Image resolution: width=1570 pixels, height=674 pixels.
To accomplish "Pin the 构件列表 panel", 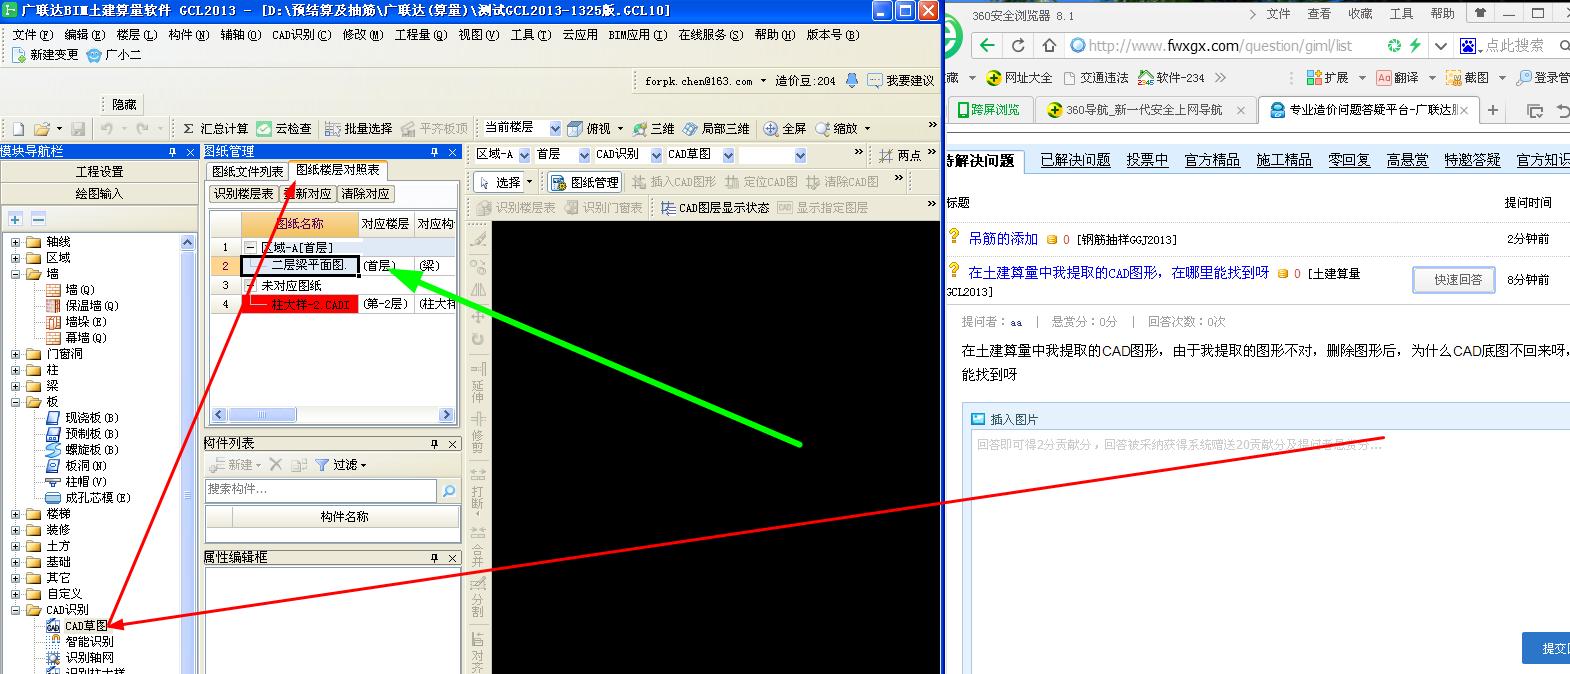I will pyautogui.click(x=434, y=444).
